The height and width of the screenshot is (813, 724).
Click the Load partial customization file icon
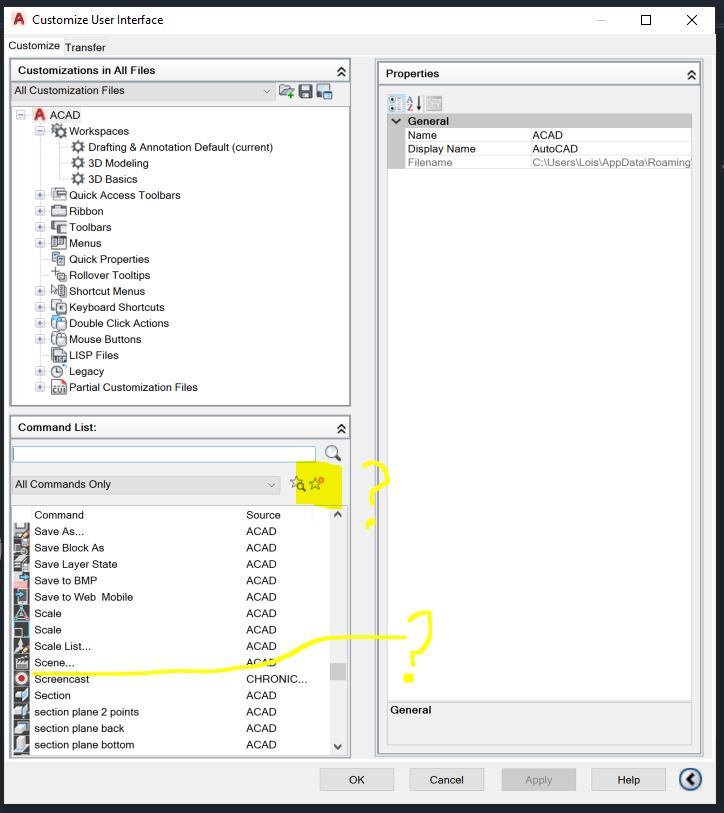tap(286, 91)
